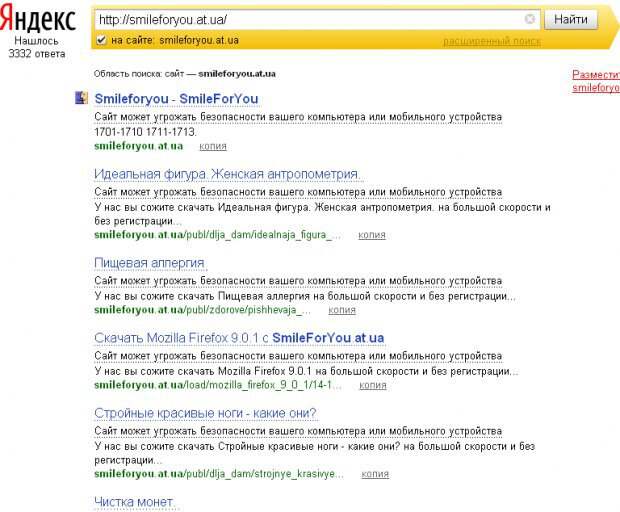Open the "Пищевая аллергия" search result
620x512 pixels.
[149, 262]
